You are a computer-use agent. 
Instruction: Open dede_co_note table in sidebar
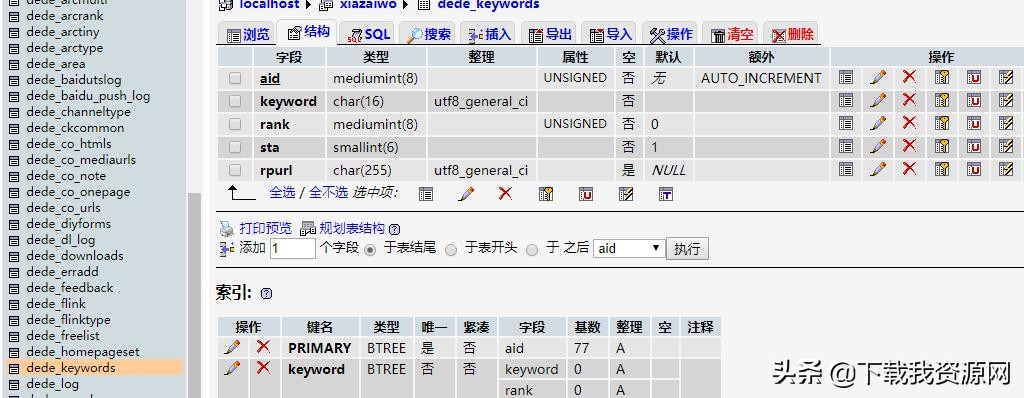(66, 176)
